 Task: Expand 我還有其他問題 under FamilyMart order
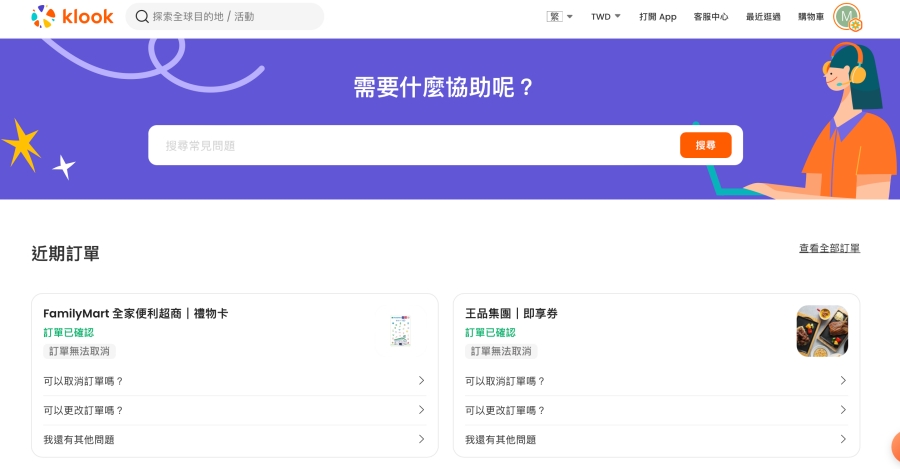click(x=234, y=439)
